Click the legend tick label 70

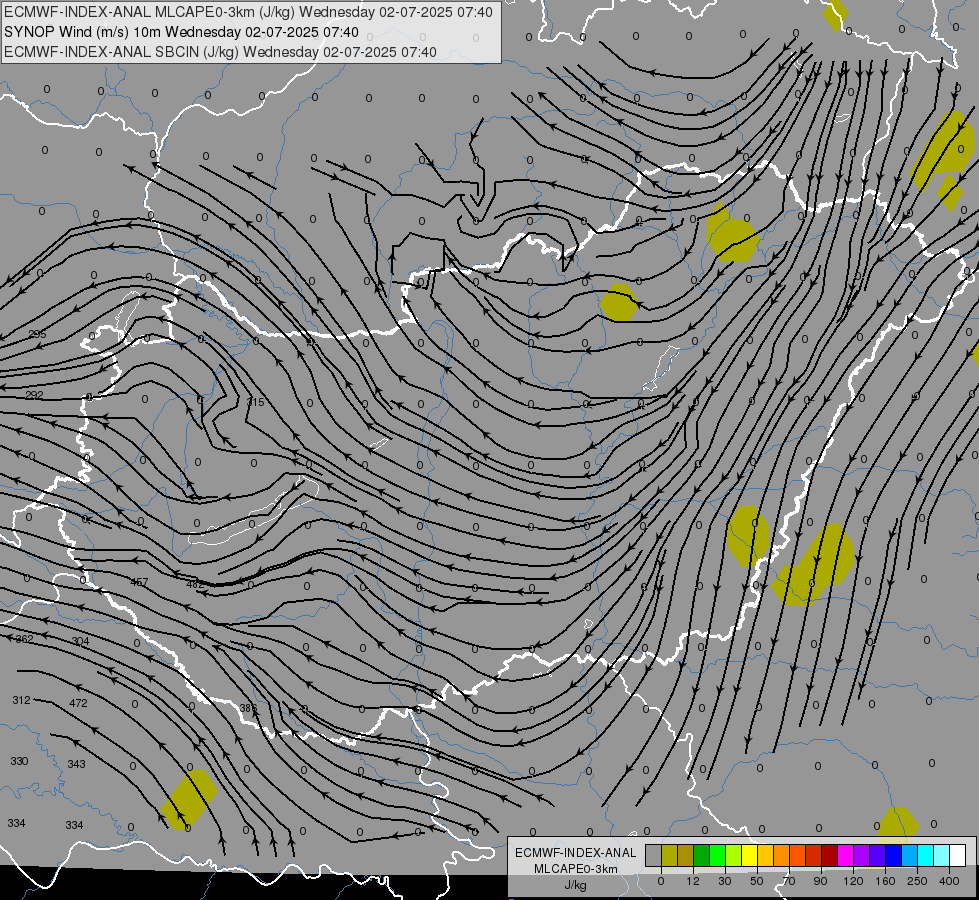(789, 881)
